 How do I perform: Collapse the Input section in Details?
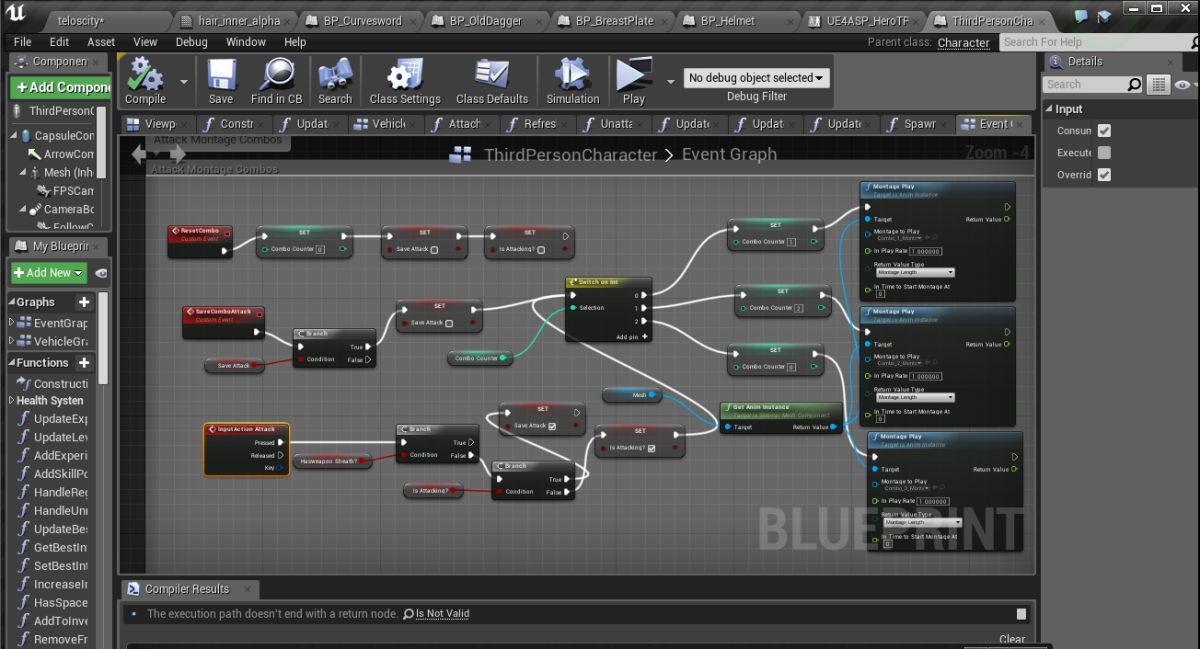point(1049,109)
